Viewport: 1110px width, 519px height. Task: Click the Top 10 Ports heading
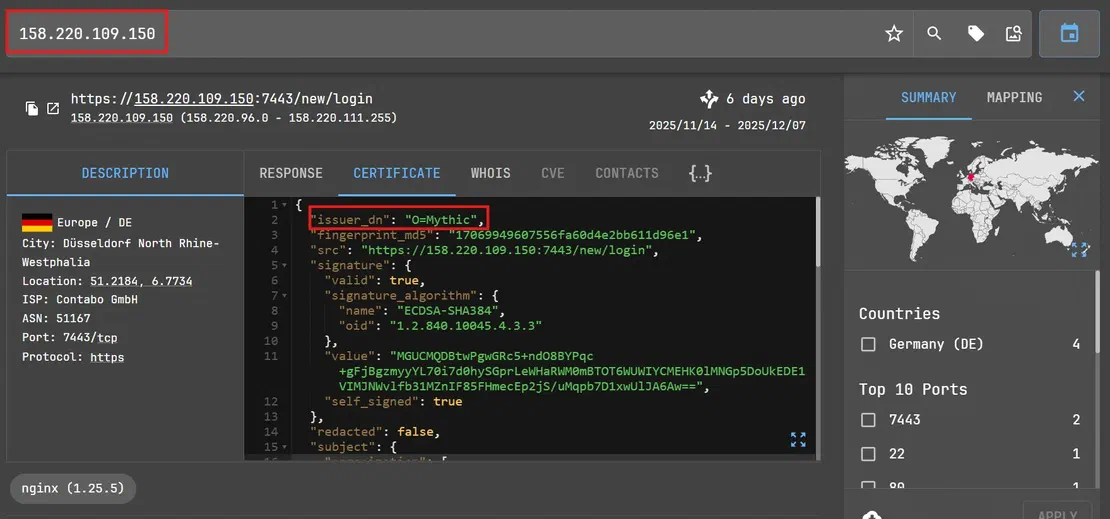(912, 389)
